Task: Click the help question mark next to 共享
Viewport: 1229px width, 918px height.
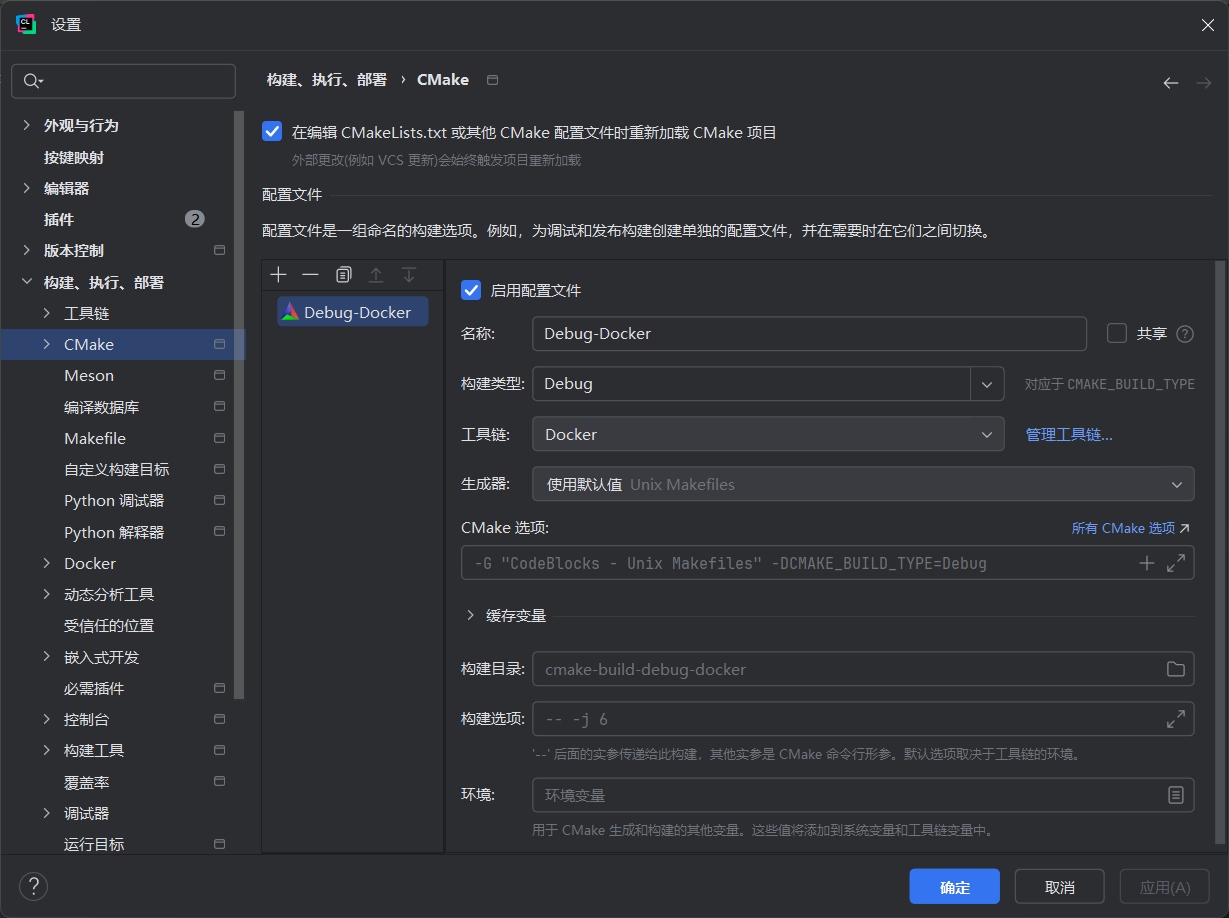Action: click(x=1185, y=334)
